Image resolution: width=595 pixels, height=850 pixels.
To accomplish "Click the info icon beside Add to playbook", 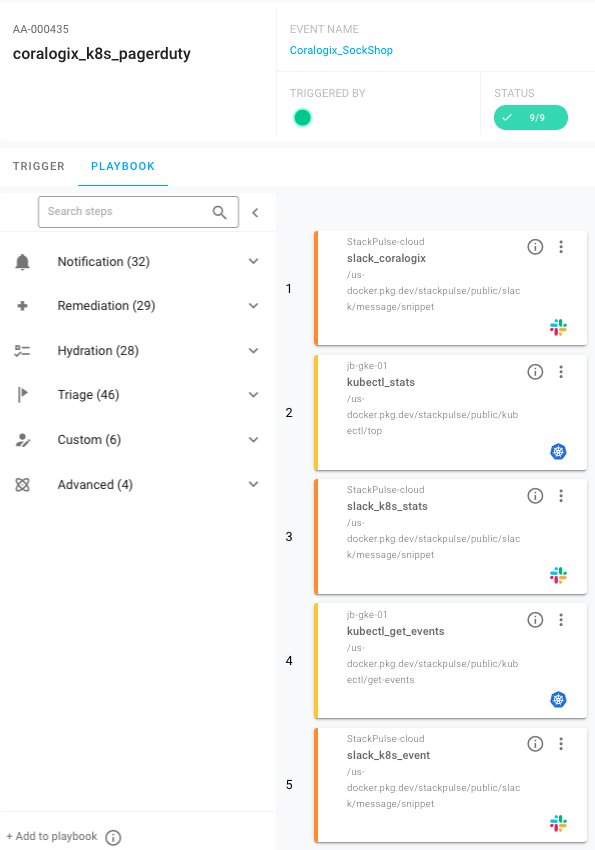I will point(113,838).
